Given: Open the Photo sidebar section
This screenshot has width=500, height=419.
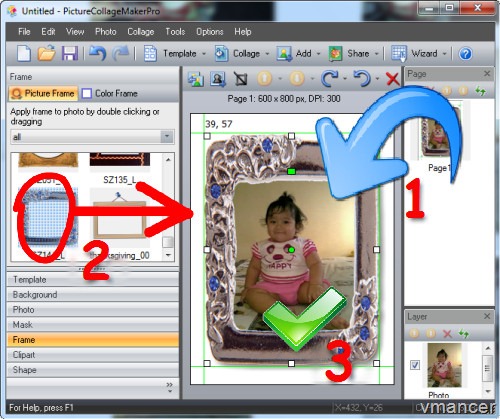Looking at the screenshot, I should tap(93, 310).
